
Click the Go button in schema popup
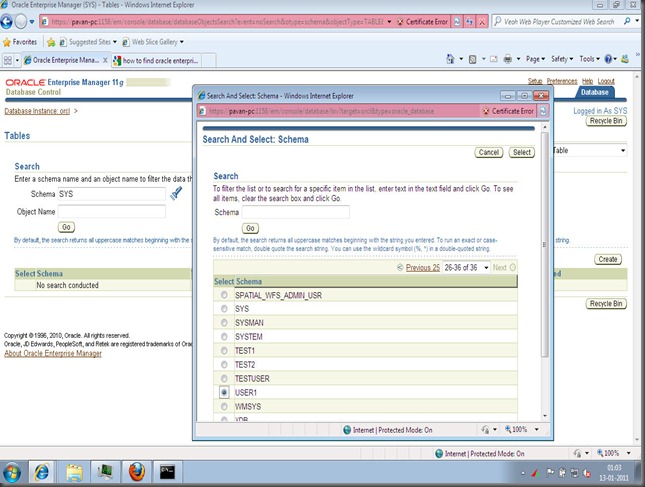pos(250,228)
